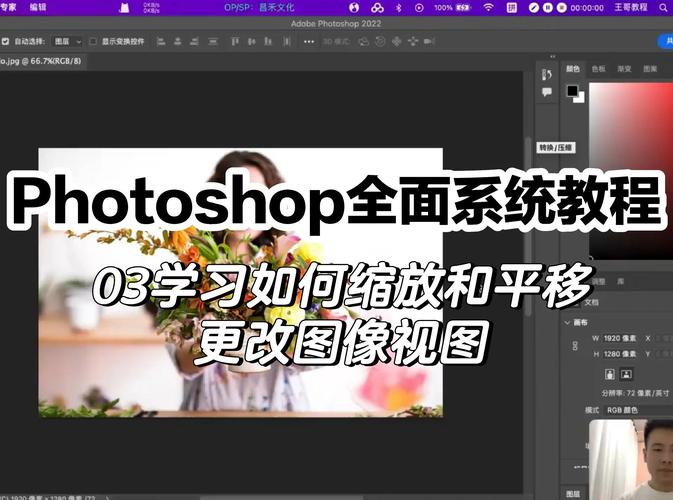This screenshot has width=673, height=500.
Task: Switch to the 渐变 panel tab
Action: (x=624, y=69)
